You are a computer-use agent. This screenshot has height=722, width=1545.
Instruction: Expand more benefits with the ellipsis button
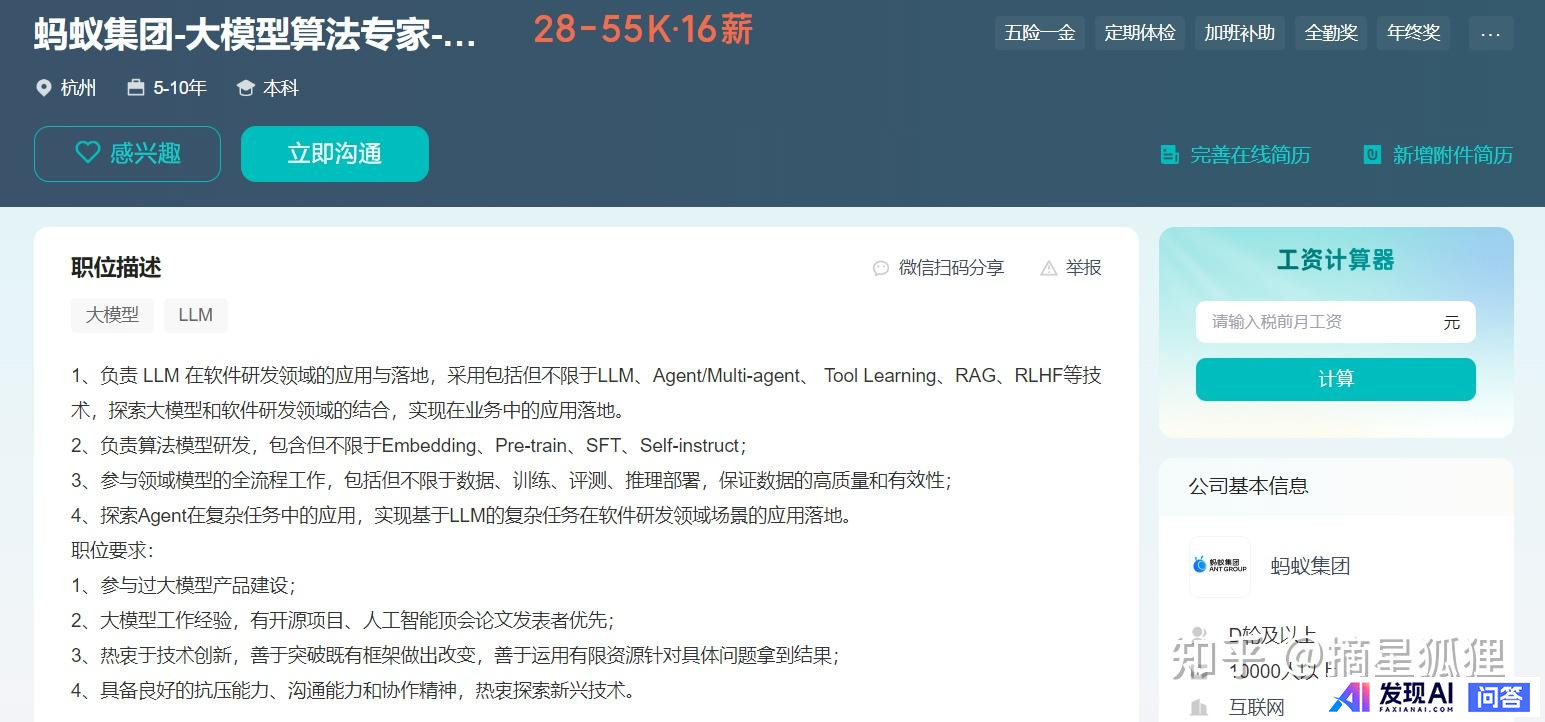tap(1491, 33)
